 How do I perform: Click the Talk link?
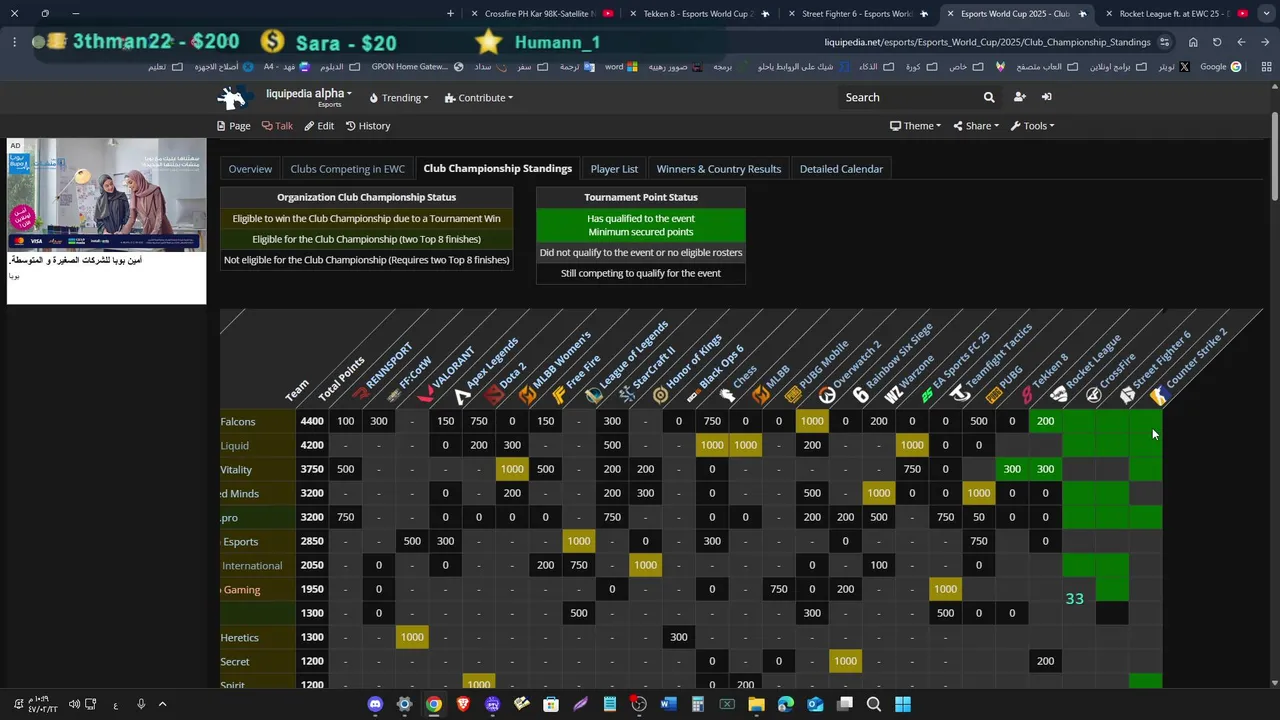[x=277, y=126]
